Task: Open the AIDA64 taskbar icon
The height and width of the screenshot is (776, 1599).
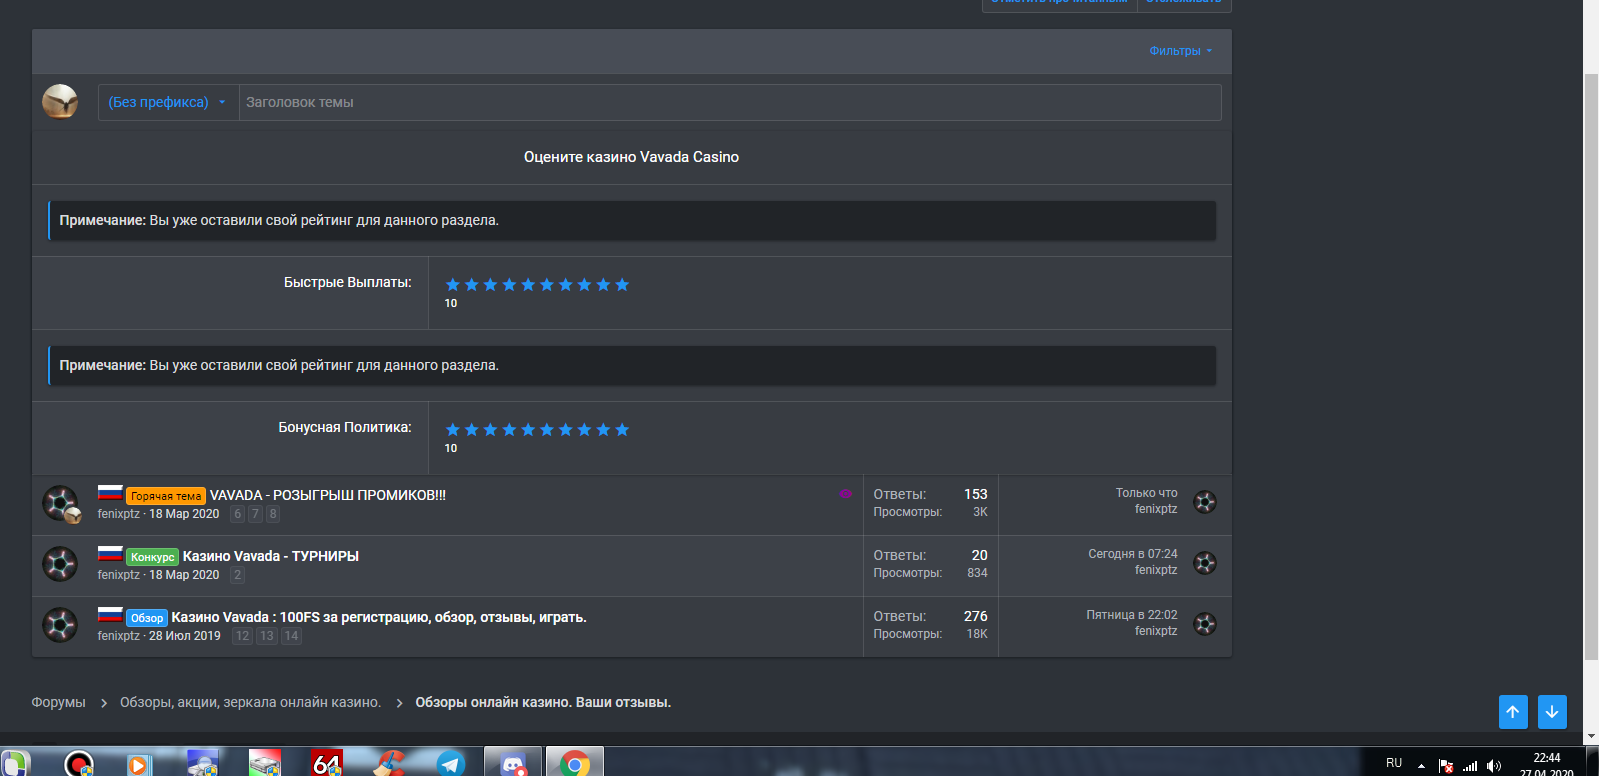Action: coord(327,764)
